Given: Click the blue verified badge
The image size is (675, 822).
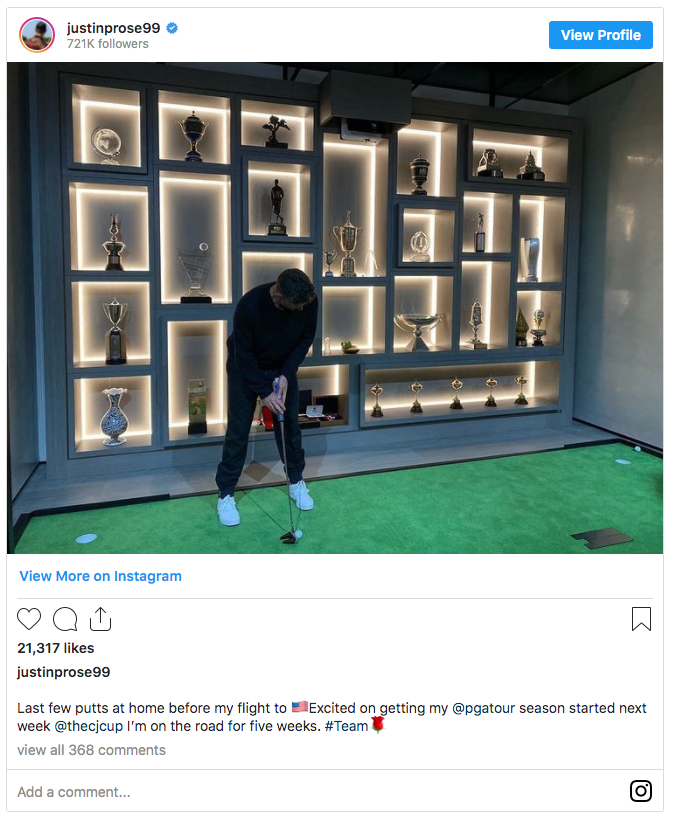Looking at the screenshot, I should click(172, 28).
